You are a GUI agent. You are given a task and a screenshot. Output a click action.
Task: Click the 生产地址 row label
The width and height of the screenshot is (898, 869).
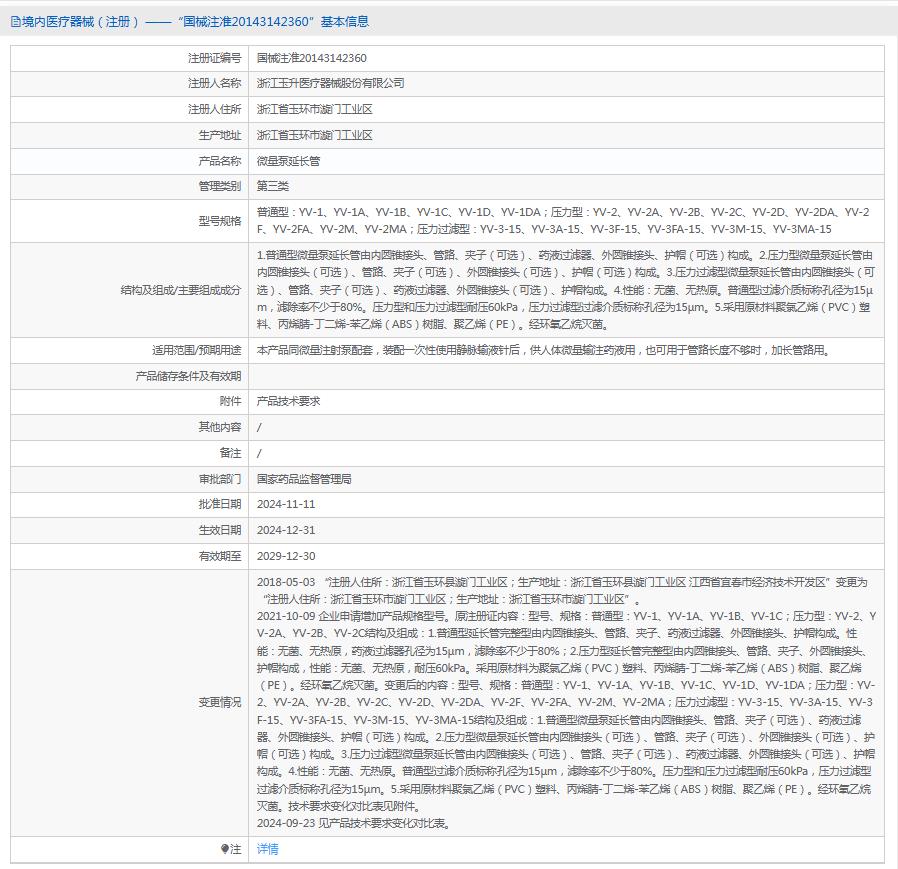click(219, 135)
